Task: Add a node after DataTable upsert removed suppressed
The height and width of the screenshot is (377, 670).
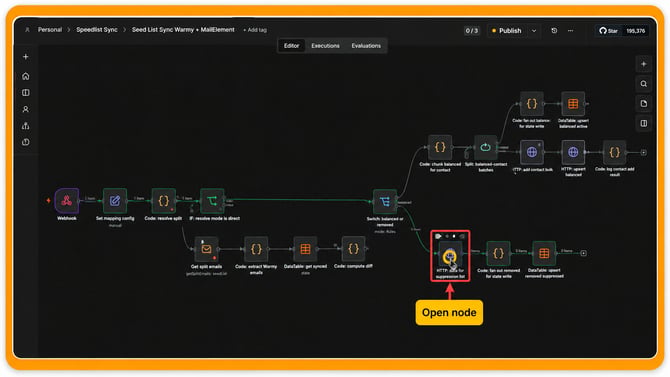Action: coord(583,253)
